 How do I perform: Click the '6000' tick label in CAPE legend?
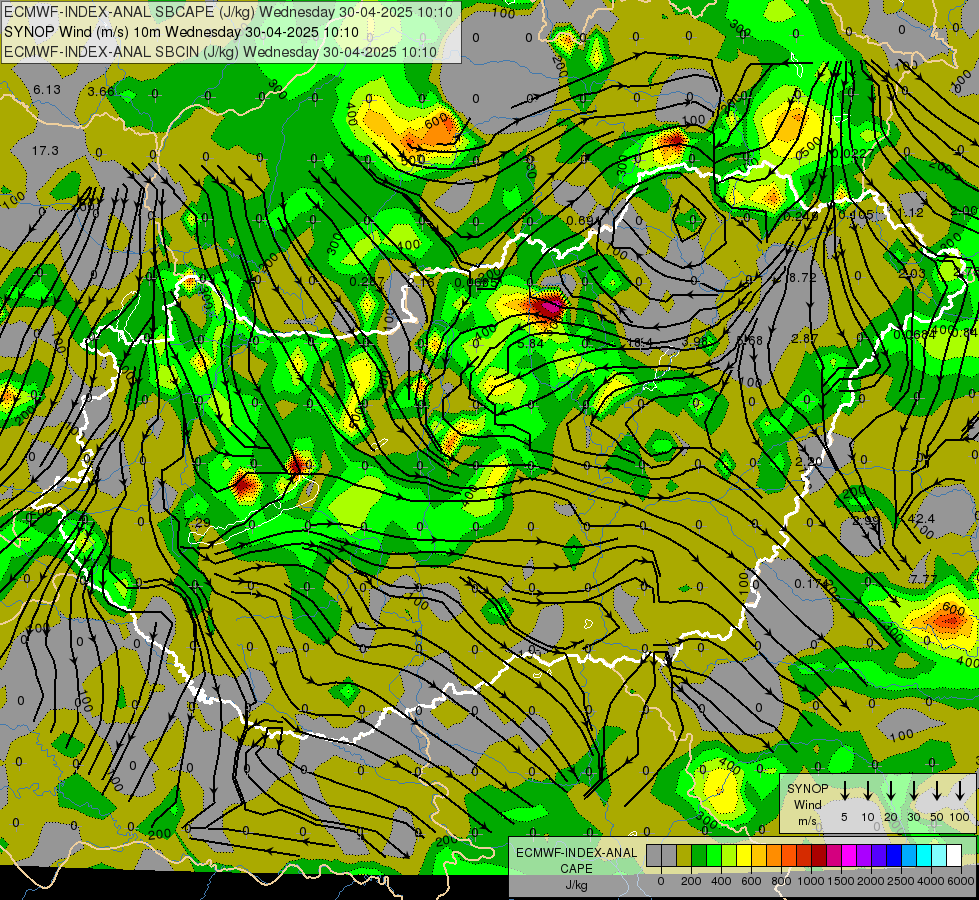coord(961,881)
